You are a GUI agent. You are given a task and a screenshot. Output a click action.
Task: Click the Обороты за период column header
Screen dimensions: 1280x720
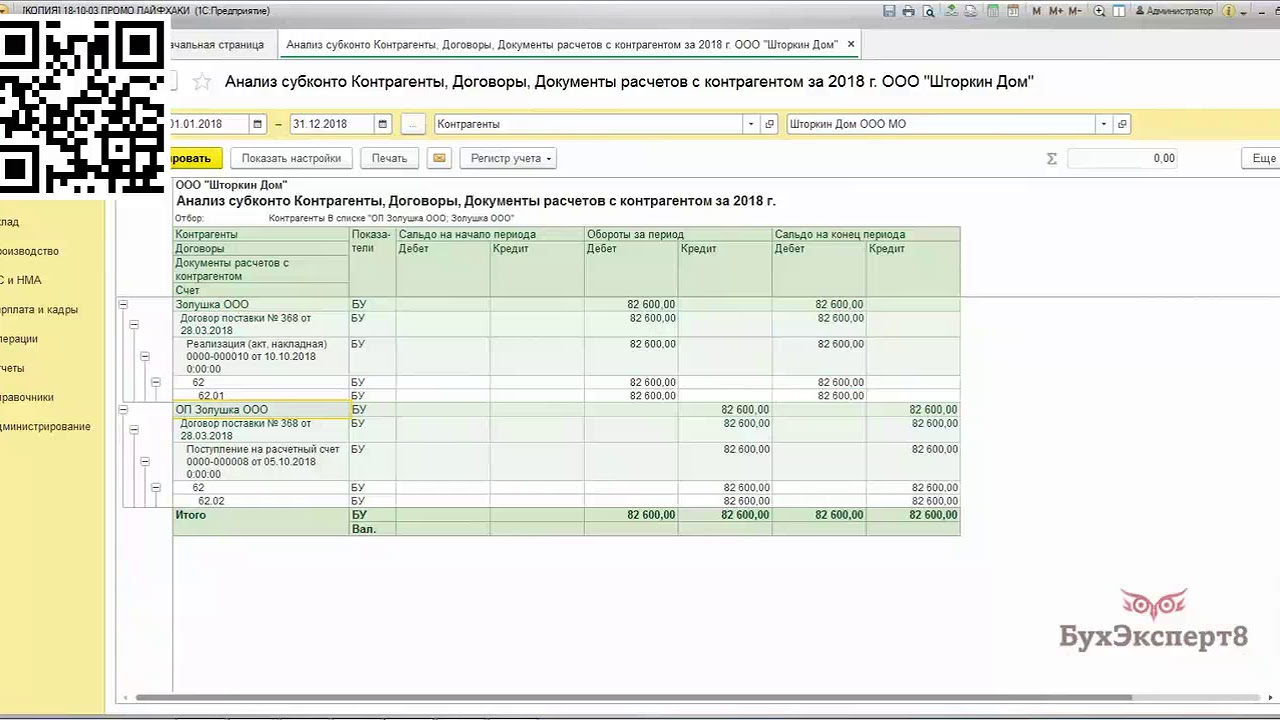point(678,234)
